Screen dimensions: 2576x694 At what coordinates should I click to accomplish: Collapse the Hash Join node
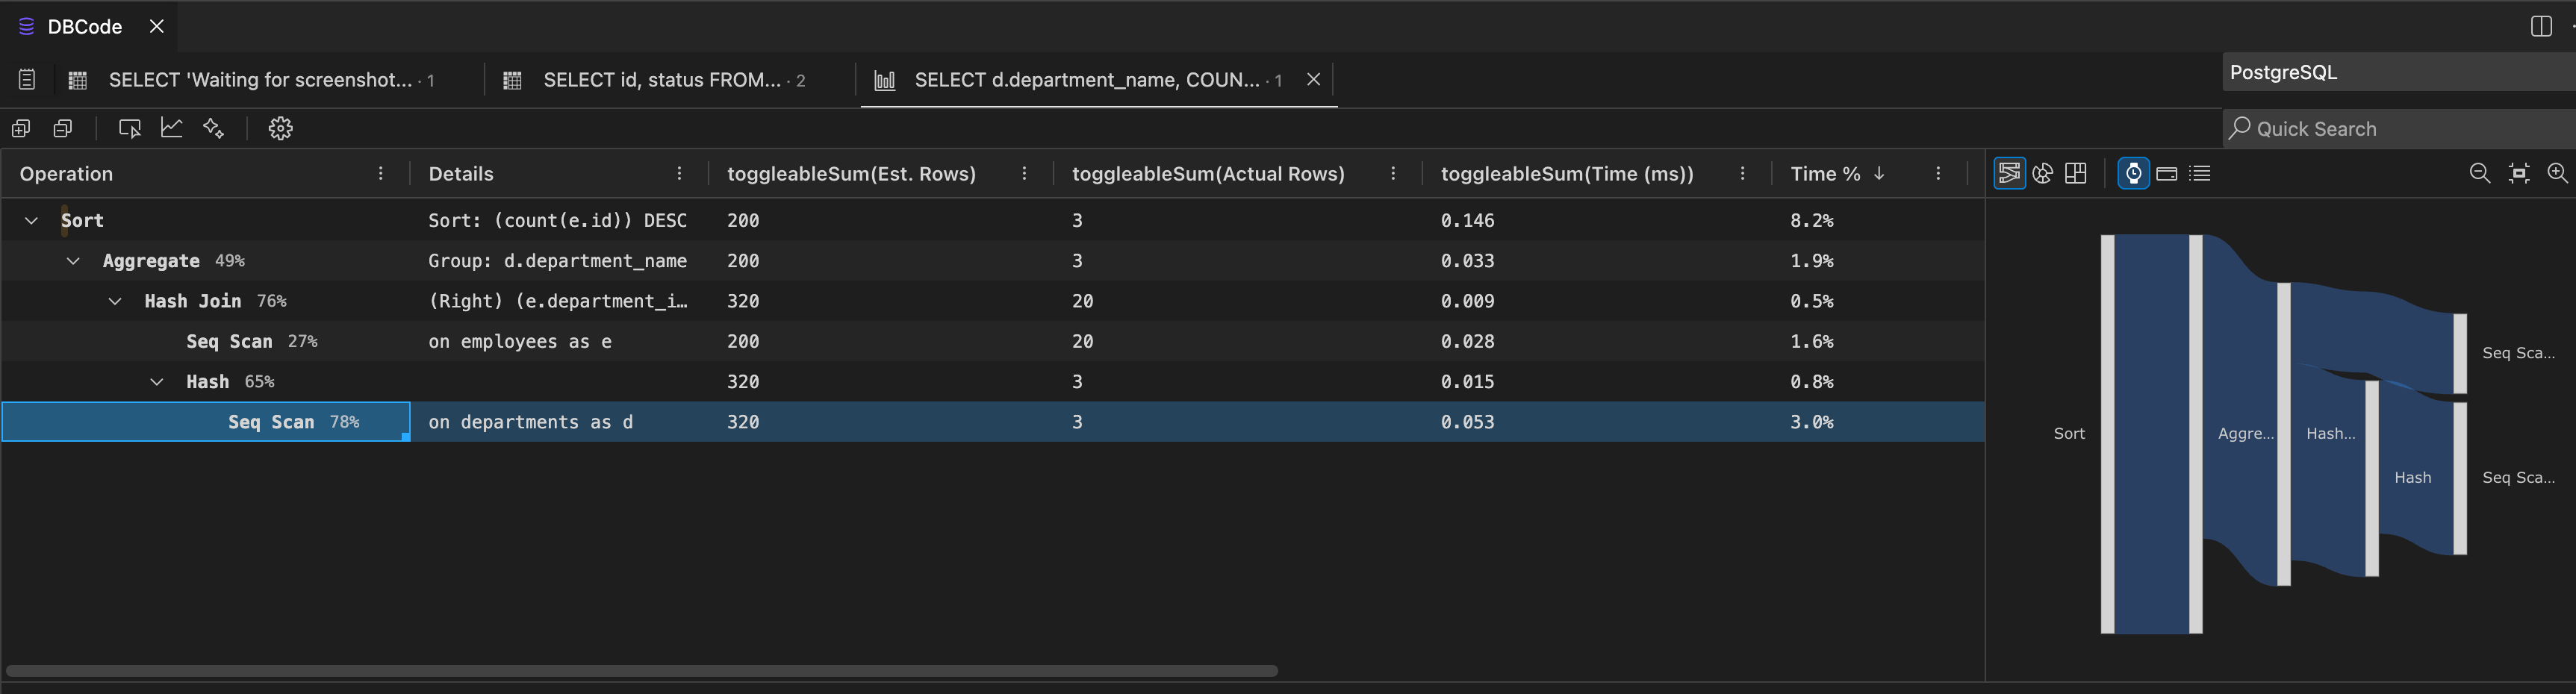coord(115,301)
